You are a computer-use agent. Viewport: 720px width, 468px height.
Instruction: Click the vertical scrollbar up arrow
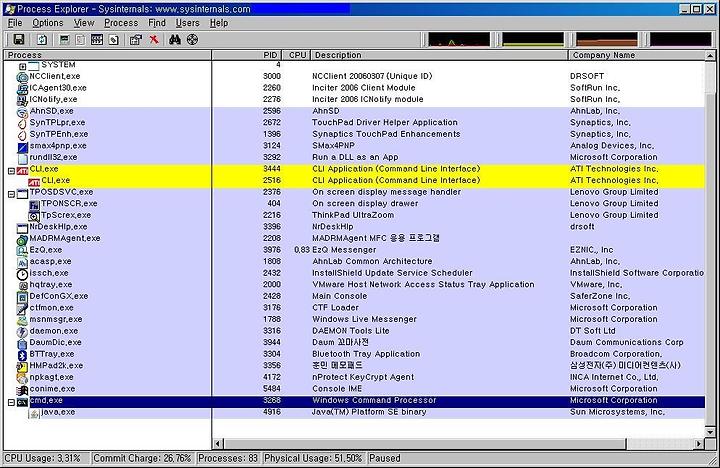tap(710, 56)
